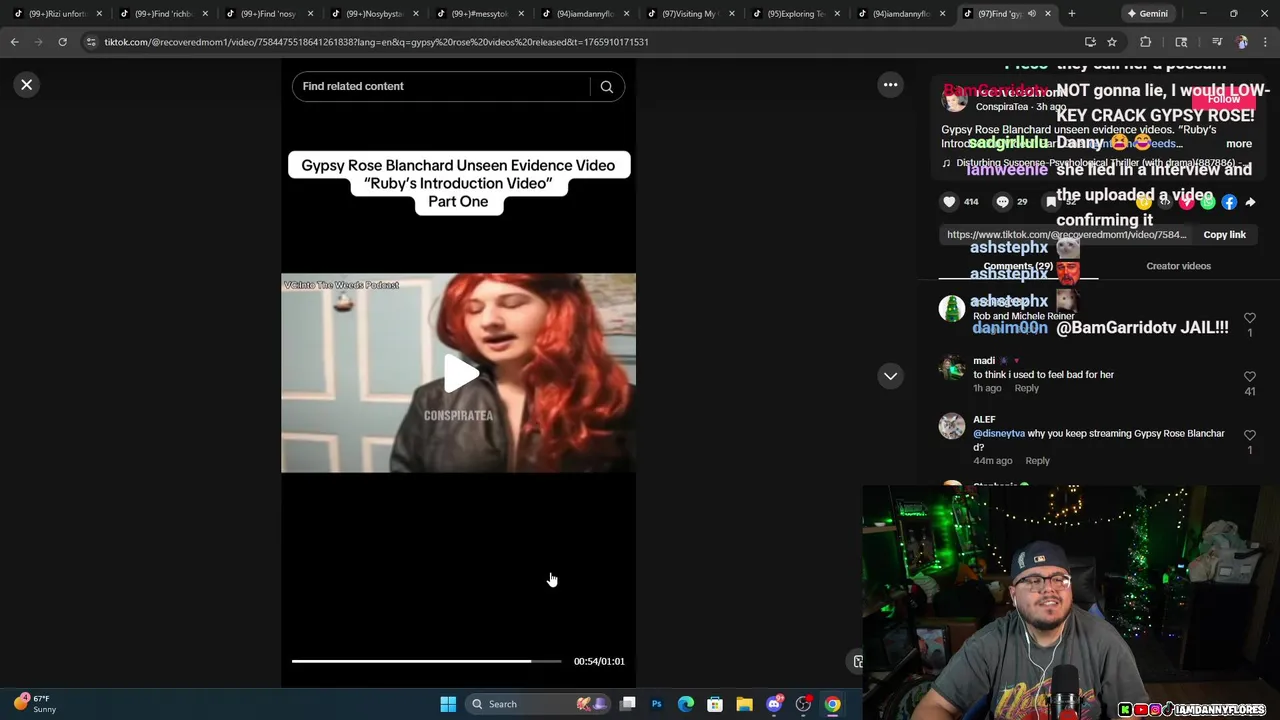Screen dimensions: 1280x720
Task: Expand description with more link
Action: [x=1238, y=144]
